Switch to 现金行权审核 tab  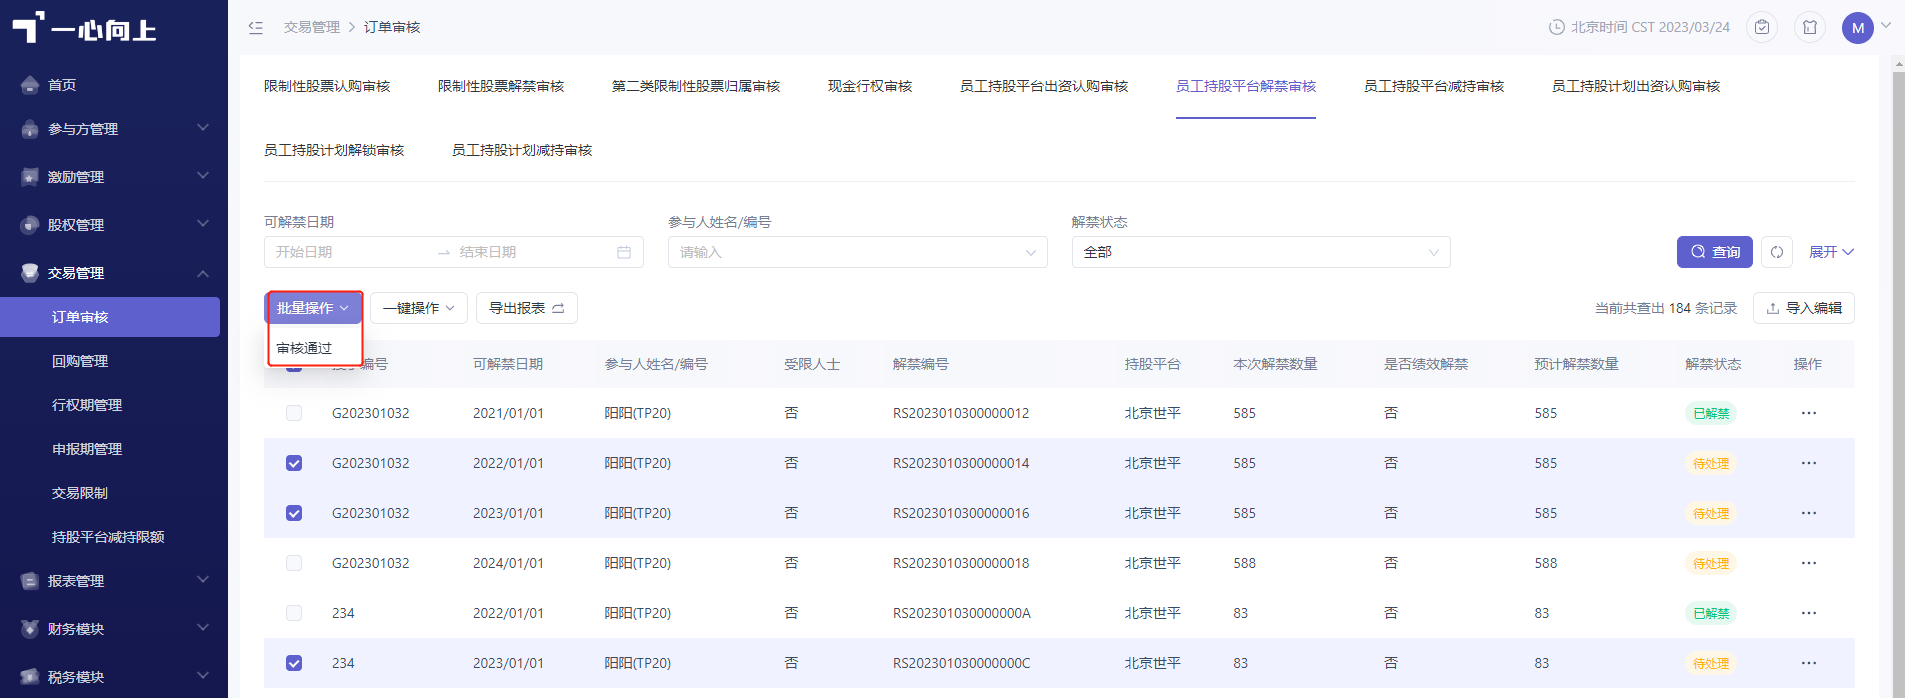[x=870, y=86]
